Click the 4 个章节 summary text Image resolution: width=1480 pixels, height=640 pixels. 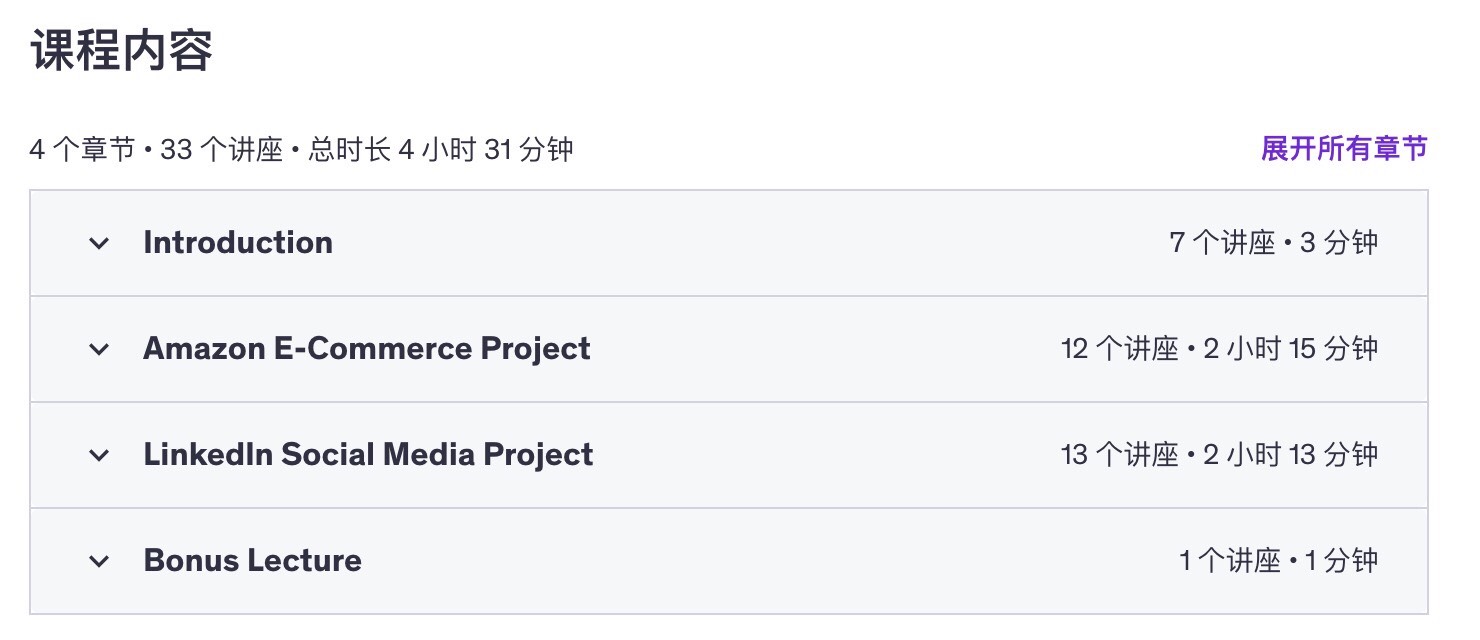point(82,151)
